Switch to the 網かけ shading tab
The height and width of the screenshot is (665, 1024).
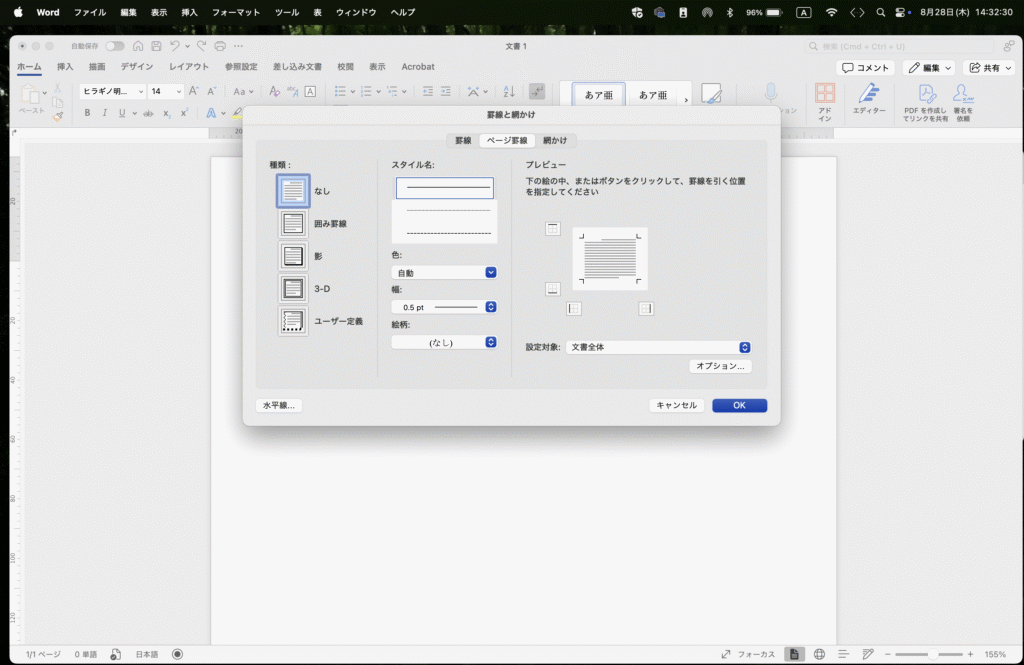tap(555, 141)
